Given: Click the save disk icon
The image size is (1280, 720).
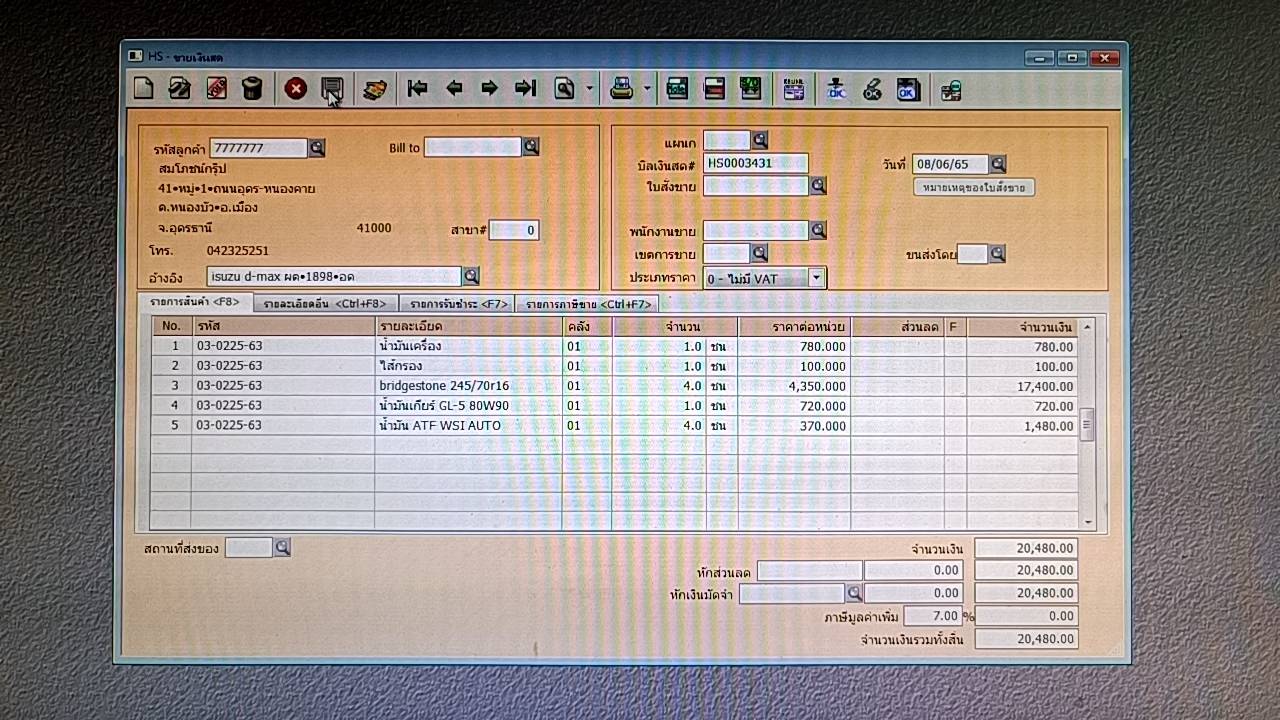Looking at the screenshot, I should coord(332,89).
